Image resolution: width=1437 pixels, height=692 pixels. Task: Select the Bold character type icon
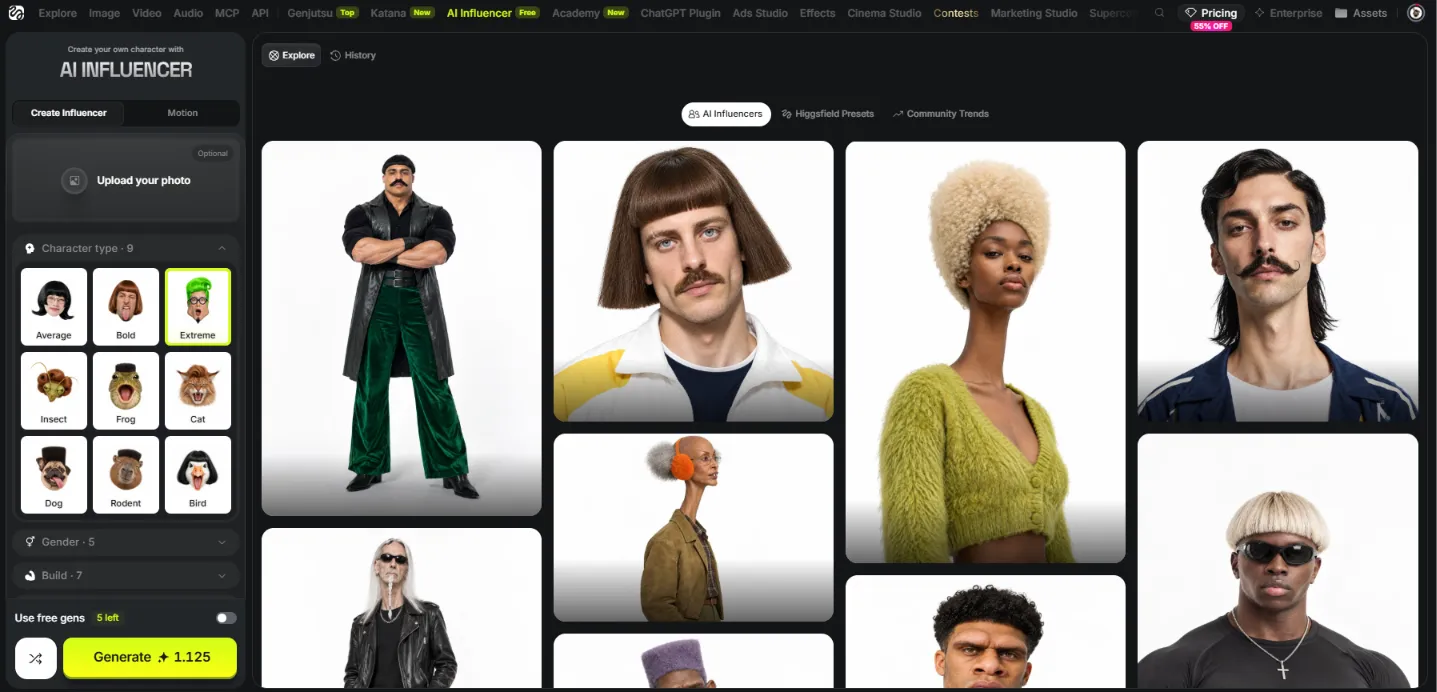[x=126, y=307]
